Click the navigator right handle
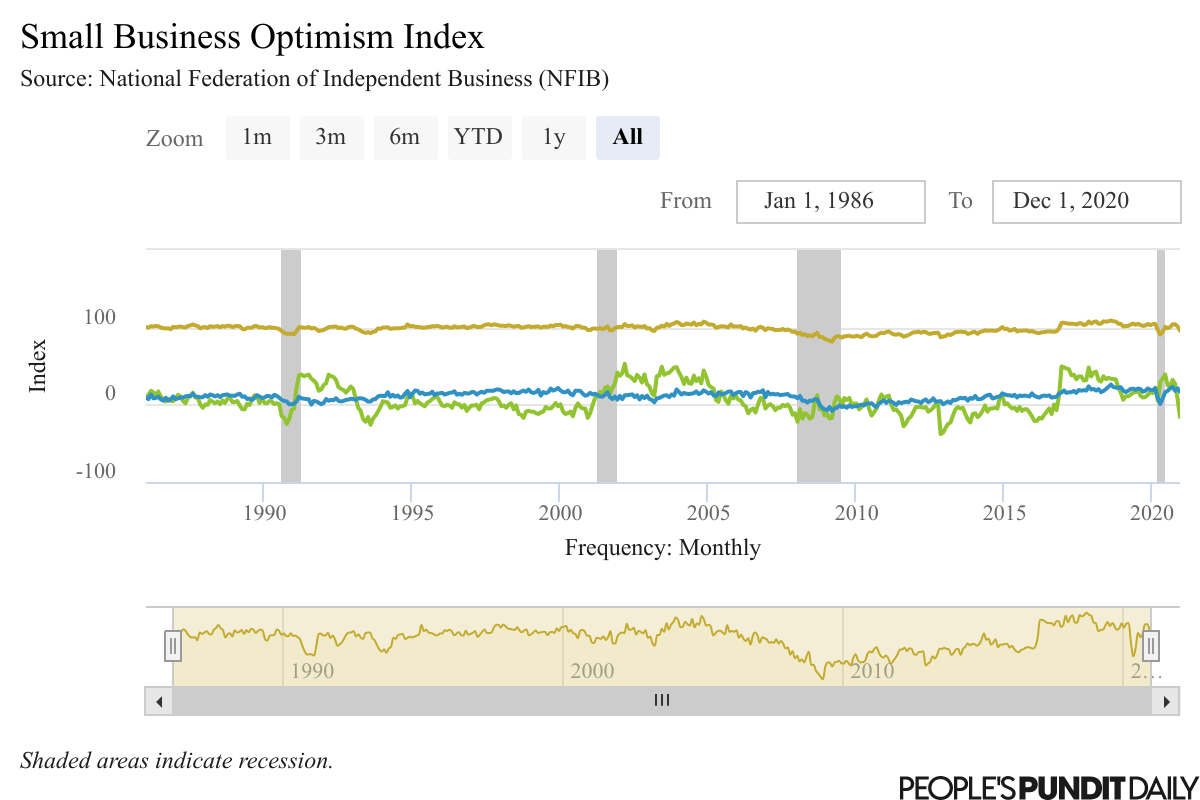This screenshot has width=1200, height=800. pos(1151,645)
